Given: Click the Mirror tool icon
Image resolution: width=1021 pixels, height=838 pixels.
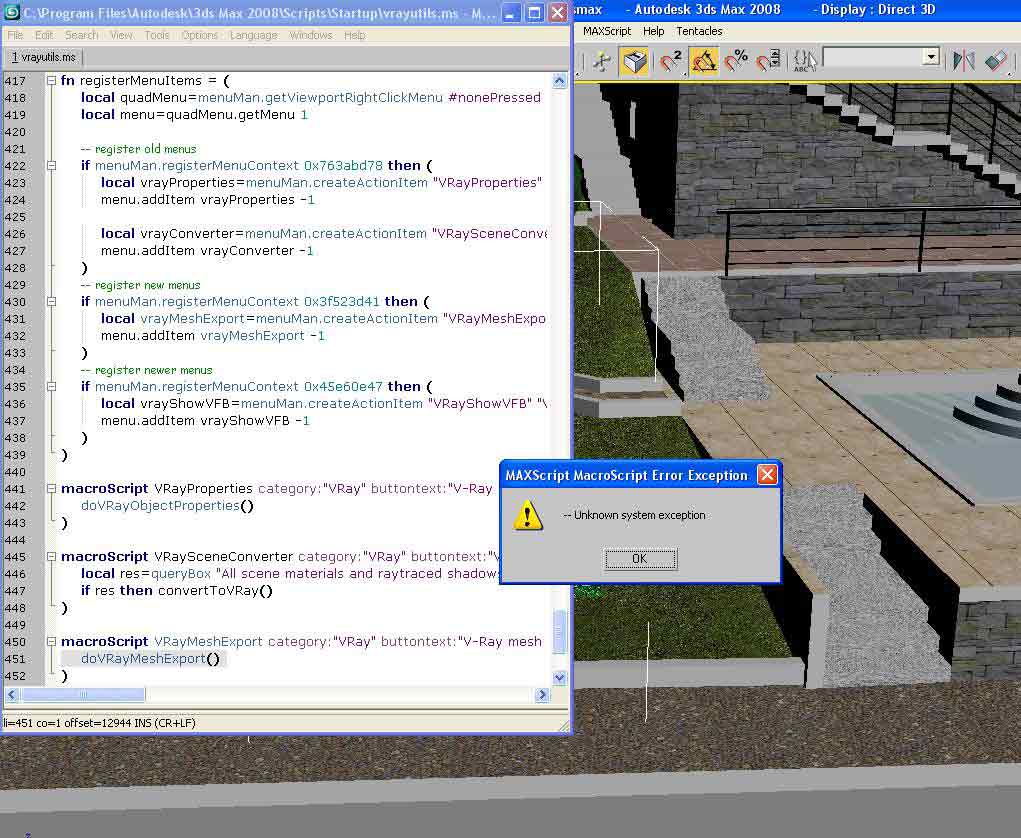Looking at the screenshot, I should tap(963, 61).
